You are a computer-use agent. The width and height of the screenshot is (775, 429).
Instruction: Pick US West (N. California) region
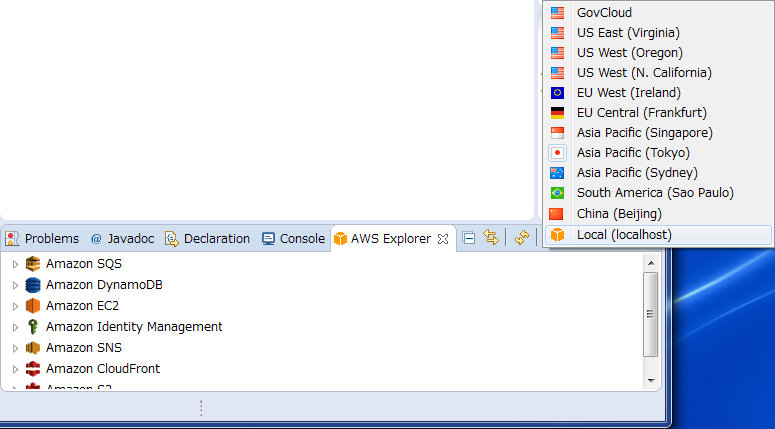click(x=658, y=73)
